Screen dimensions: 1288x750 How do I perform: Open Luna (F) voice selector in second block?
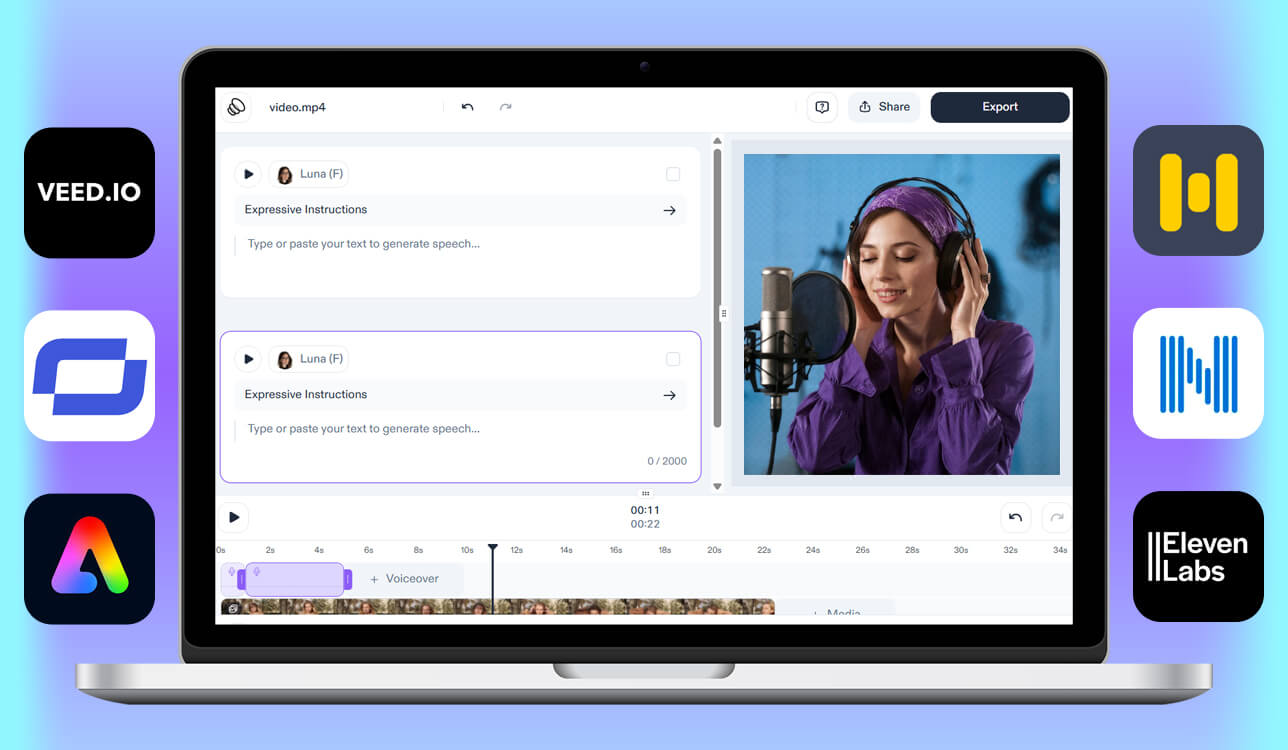click(x=309, y=359)
